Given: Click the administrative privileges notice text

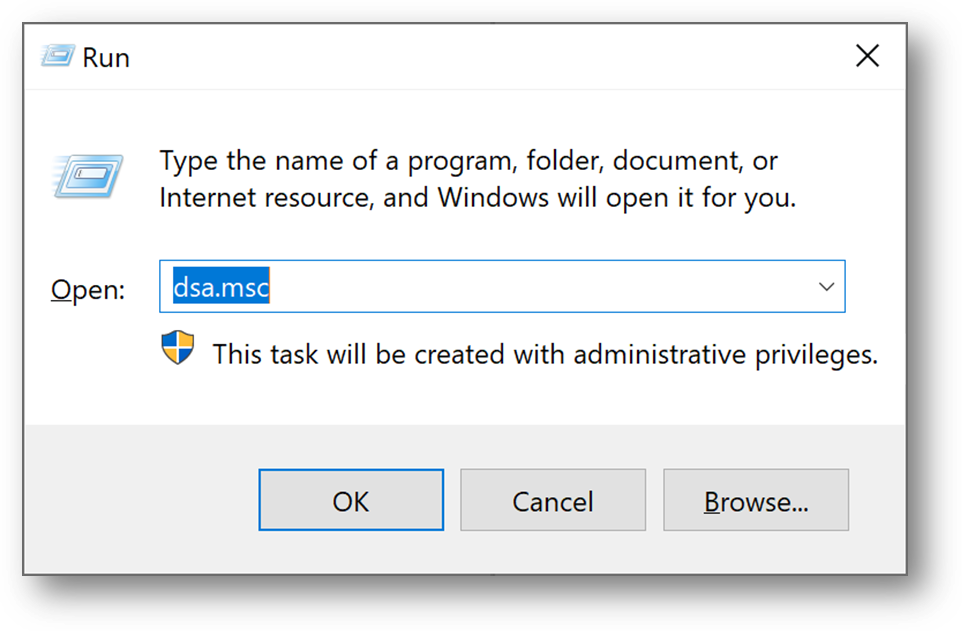Looking at the screenshot, I should pyautogui.click(x=545, y=354).
